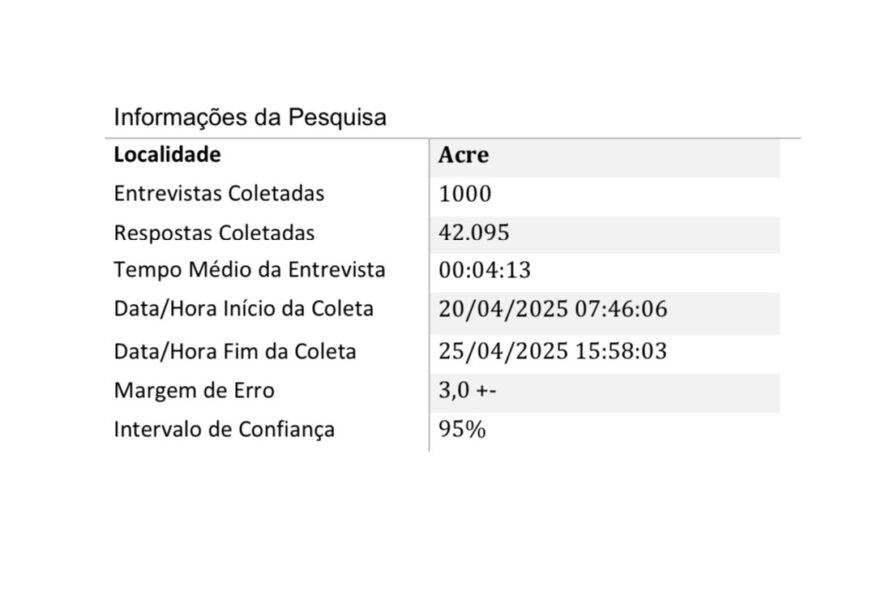This screenshot has width=894, height=600.
Task: Click the responses value 42.095
Action: click(474, 233)
